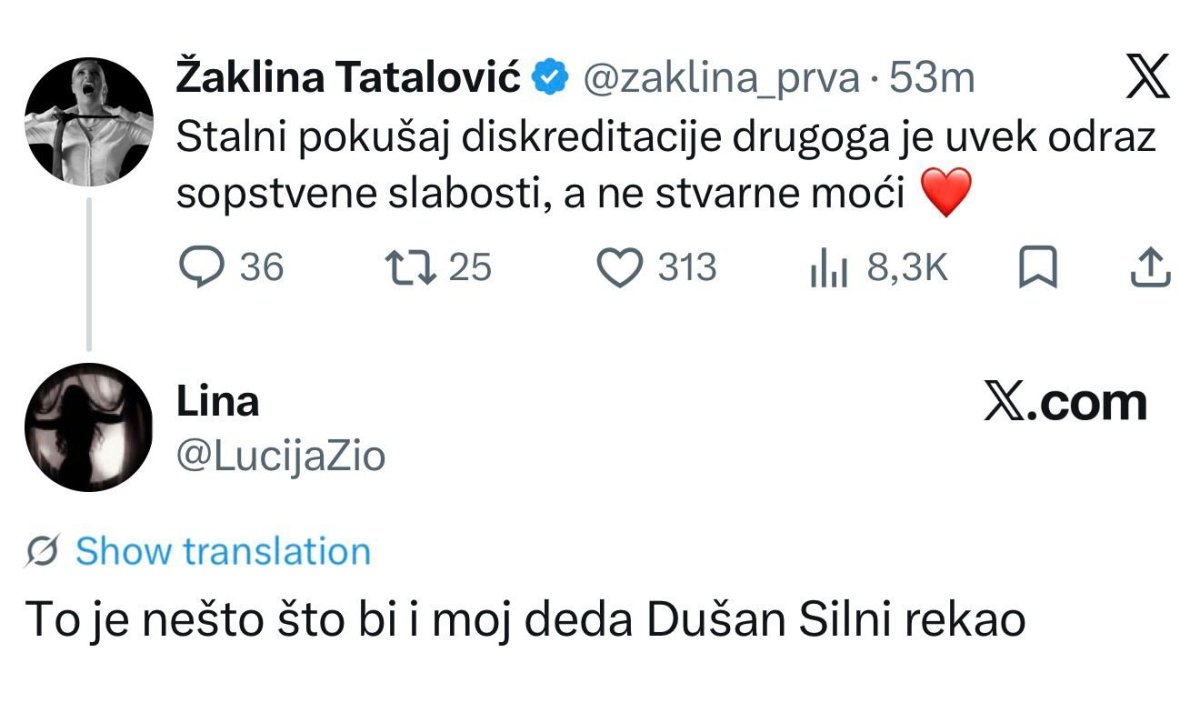Click the X logo top right

pyautogui.click(x=1146, y=79)
